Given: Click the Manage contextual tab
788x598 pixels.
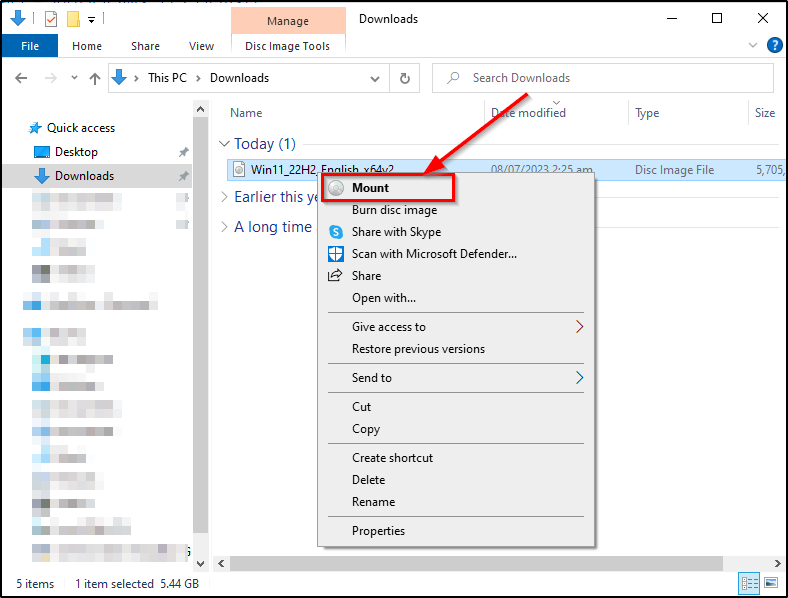Looking at the screenshot, I should pos(288,21).
